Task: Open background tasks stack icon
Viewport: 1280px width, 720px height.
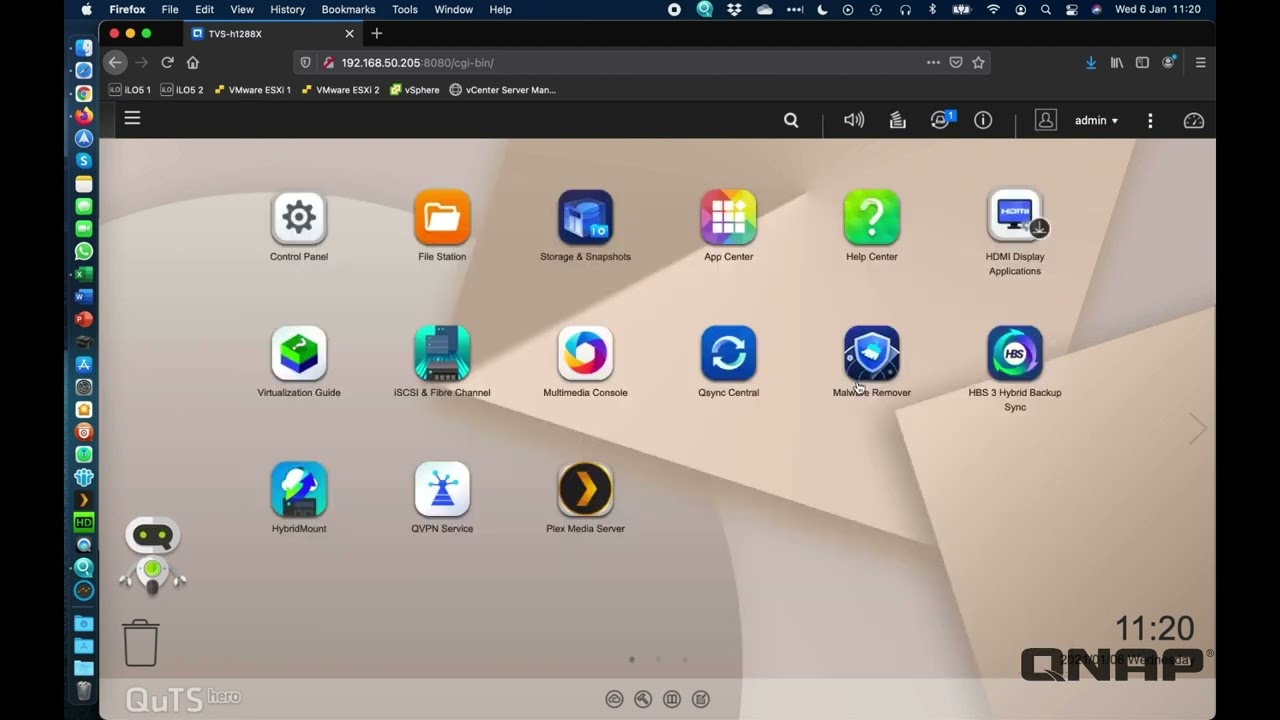Action: [897, 120]
